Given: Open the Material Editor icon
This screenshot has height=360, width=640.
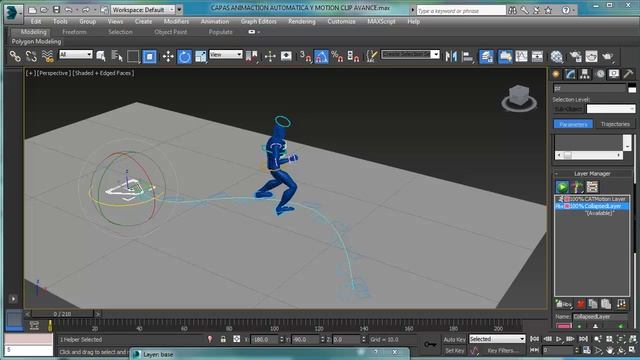Looking at the screenshot, I should [x=556, y=56].
